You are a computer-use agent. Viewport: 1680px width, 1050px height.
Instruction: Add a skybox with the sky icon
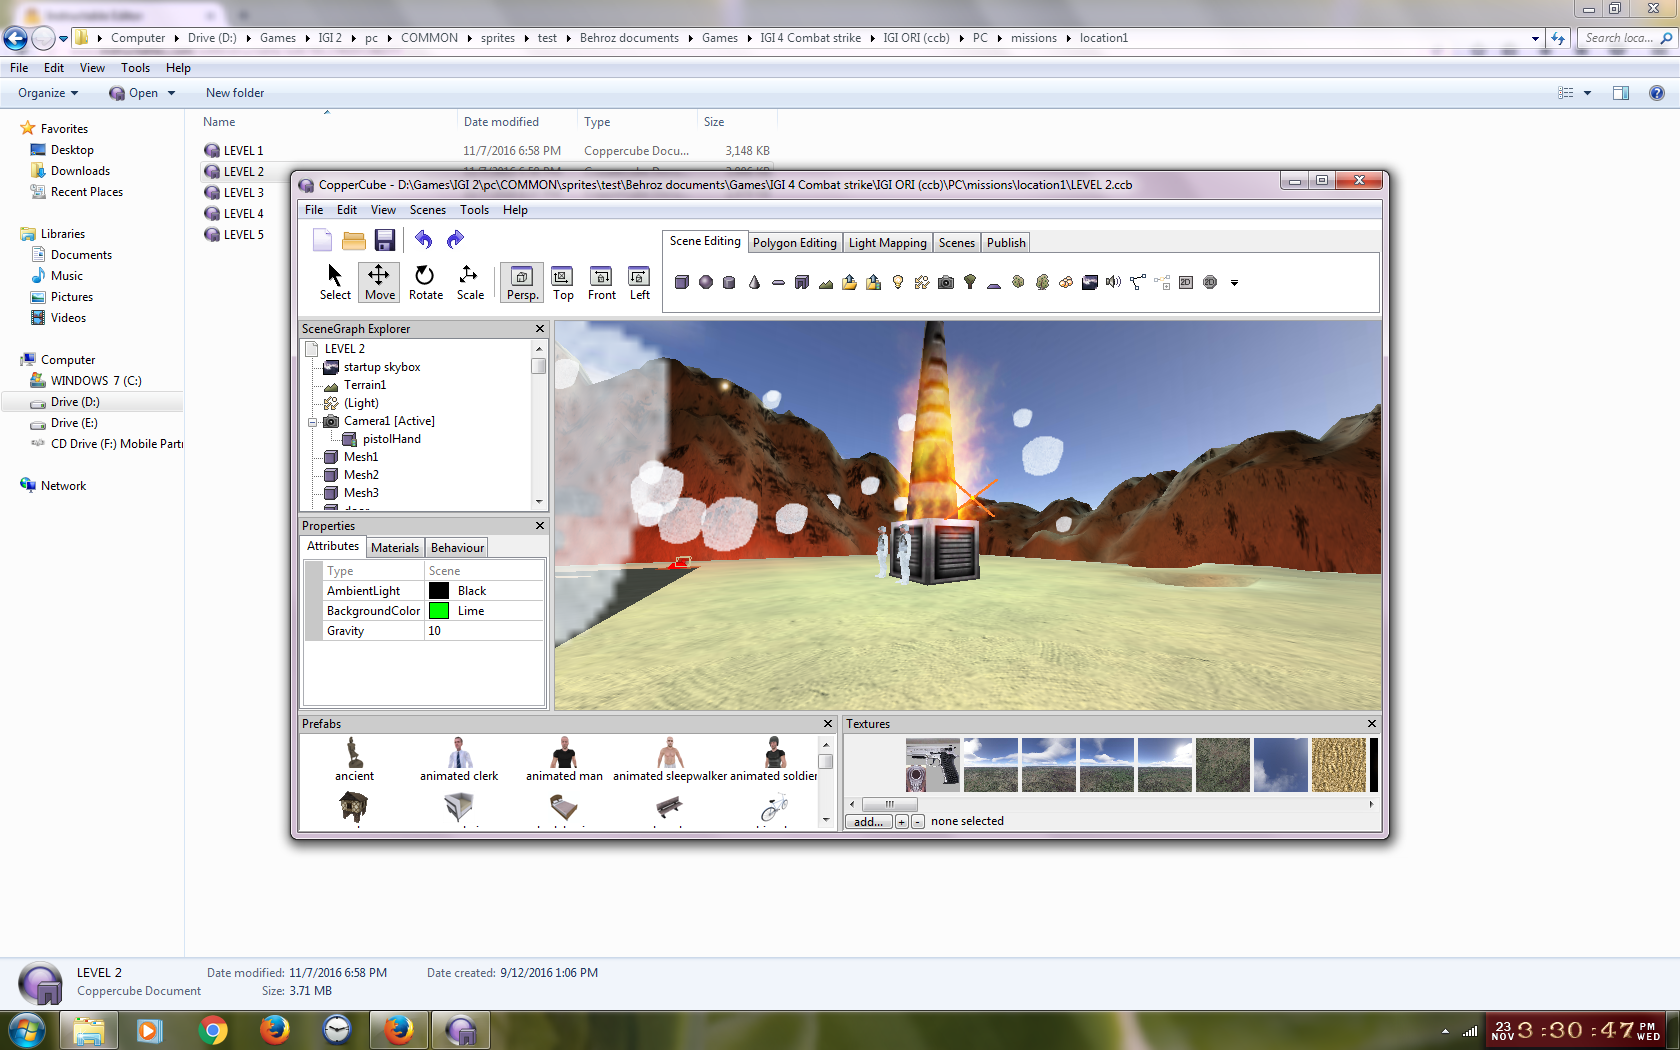pos(1090,283)
